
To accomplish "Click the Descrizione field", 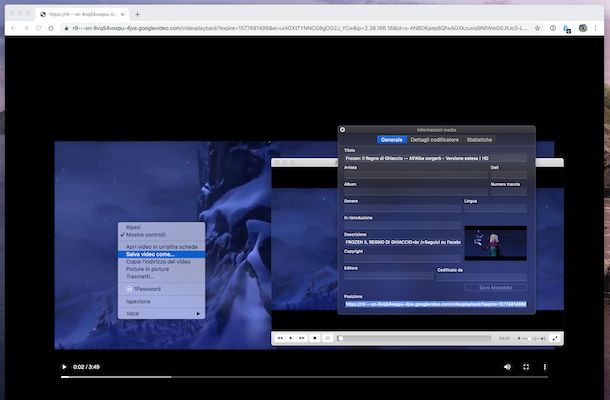I will coord(402,242).
